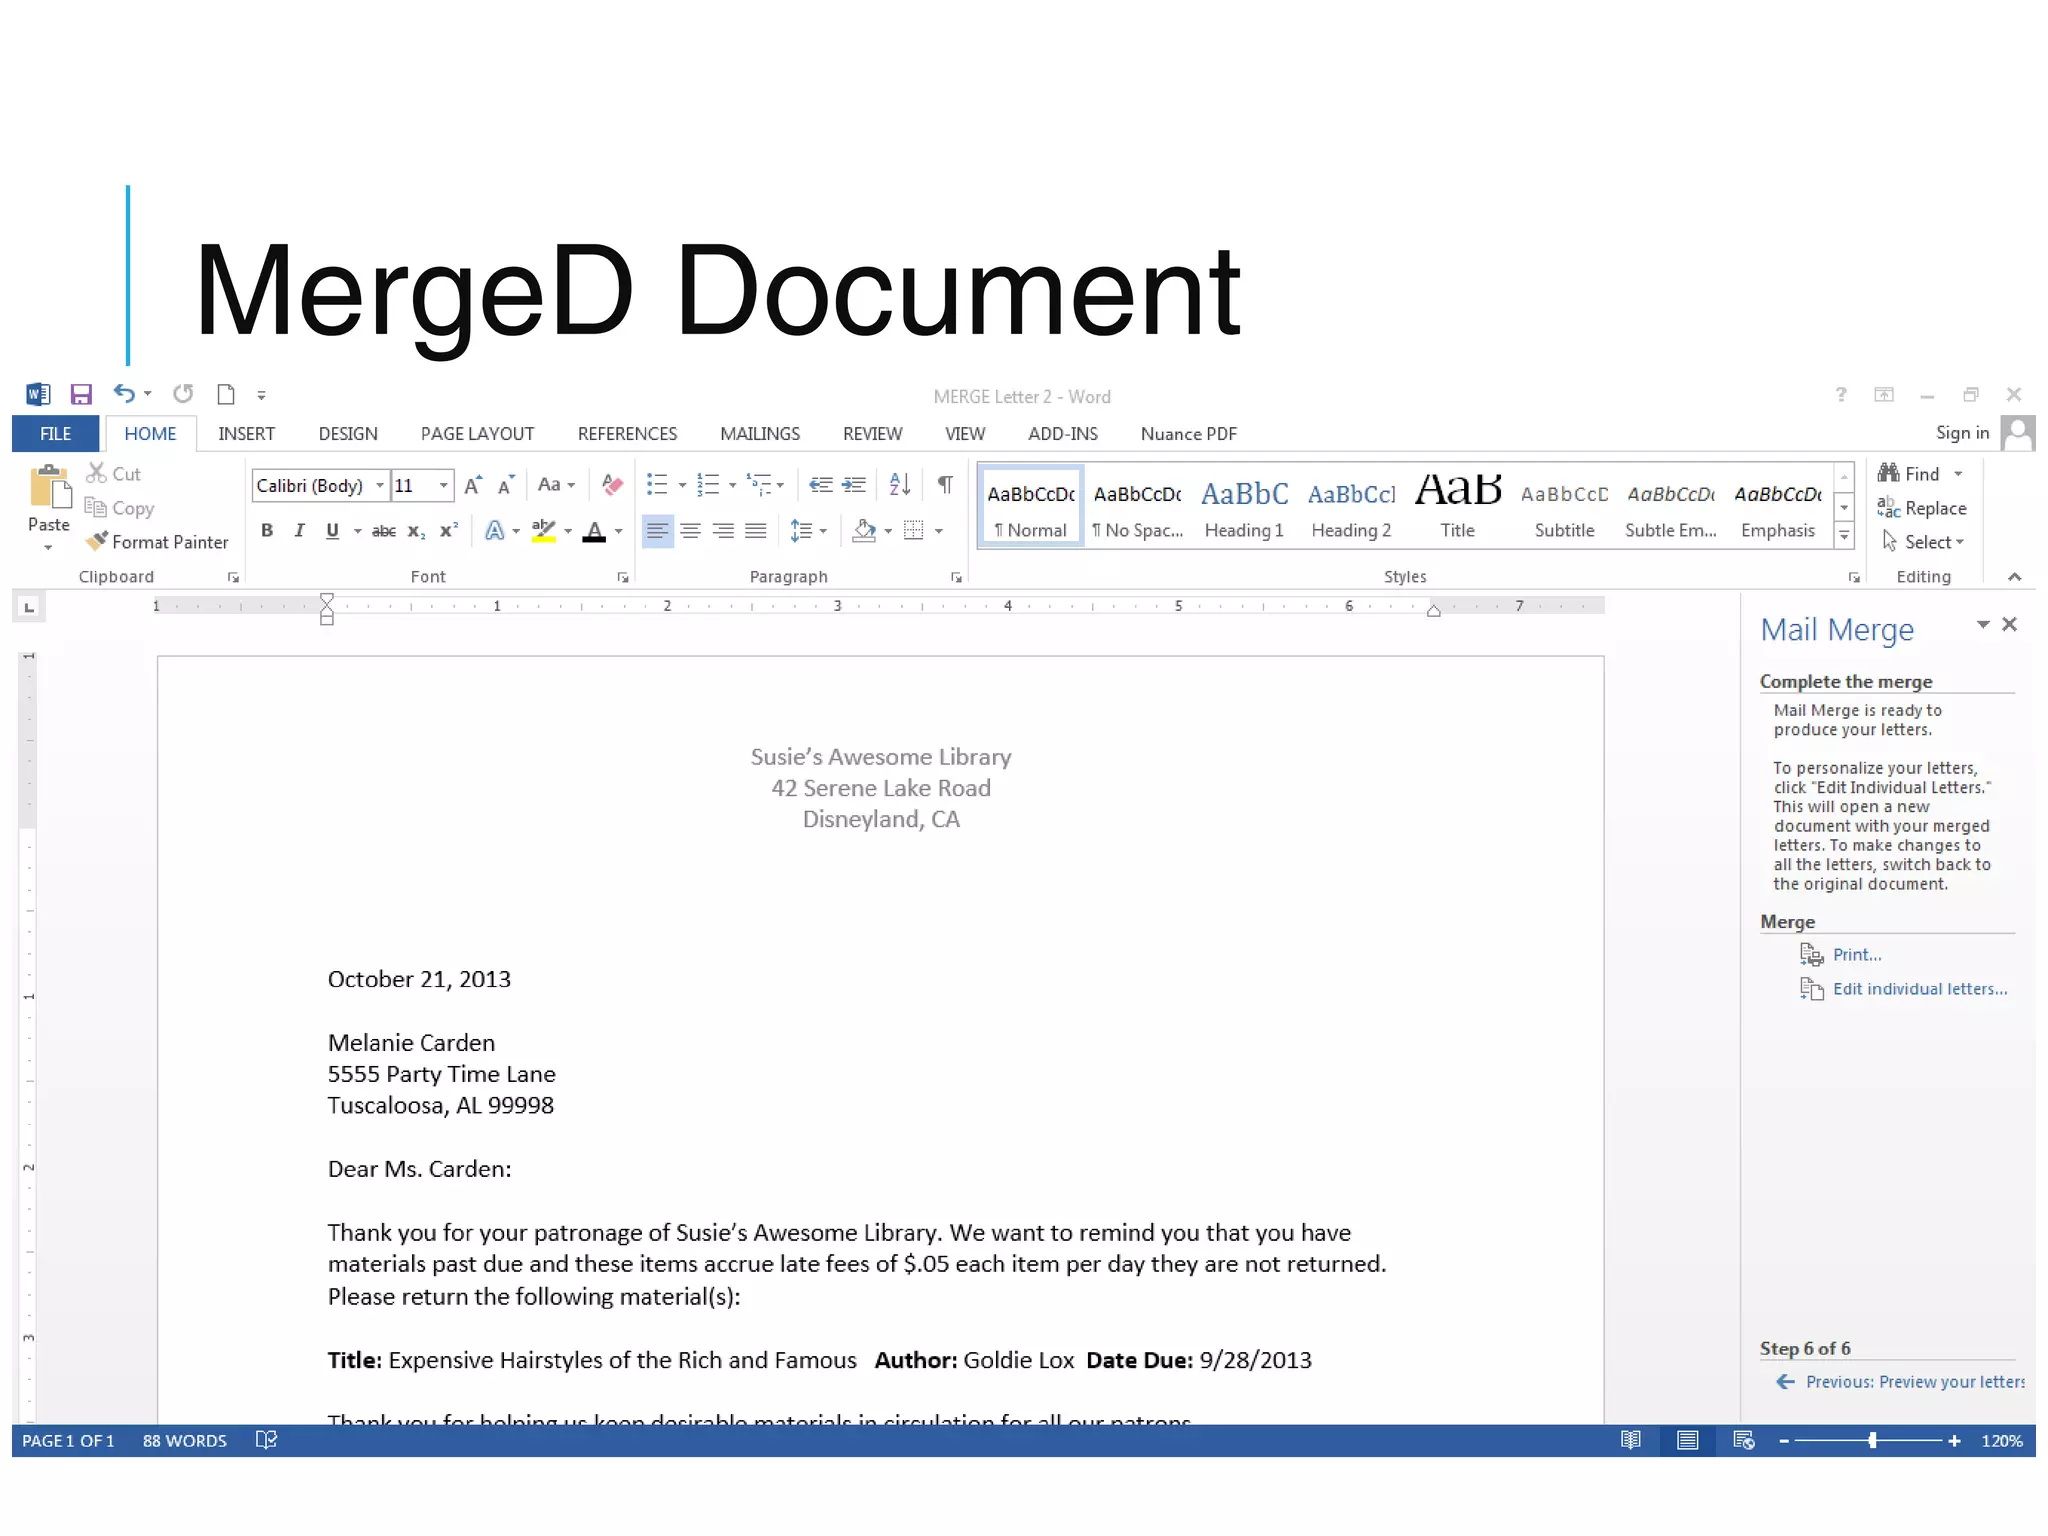This screenshot has height=1536, width=2048.
Task: Click the Word Help question mark
Action: pyautogui.click(x=1841, y=395)
